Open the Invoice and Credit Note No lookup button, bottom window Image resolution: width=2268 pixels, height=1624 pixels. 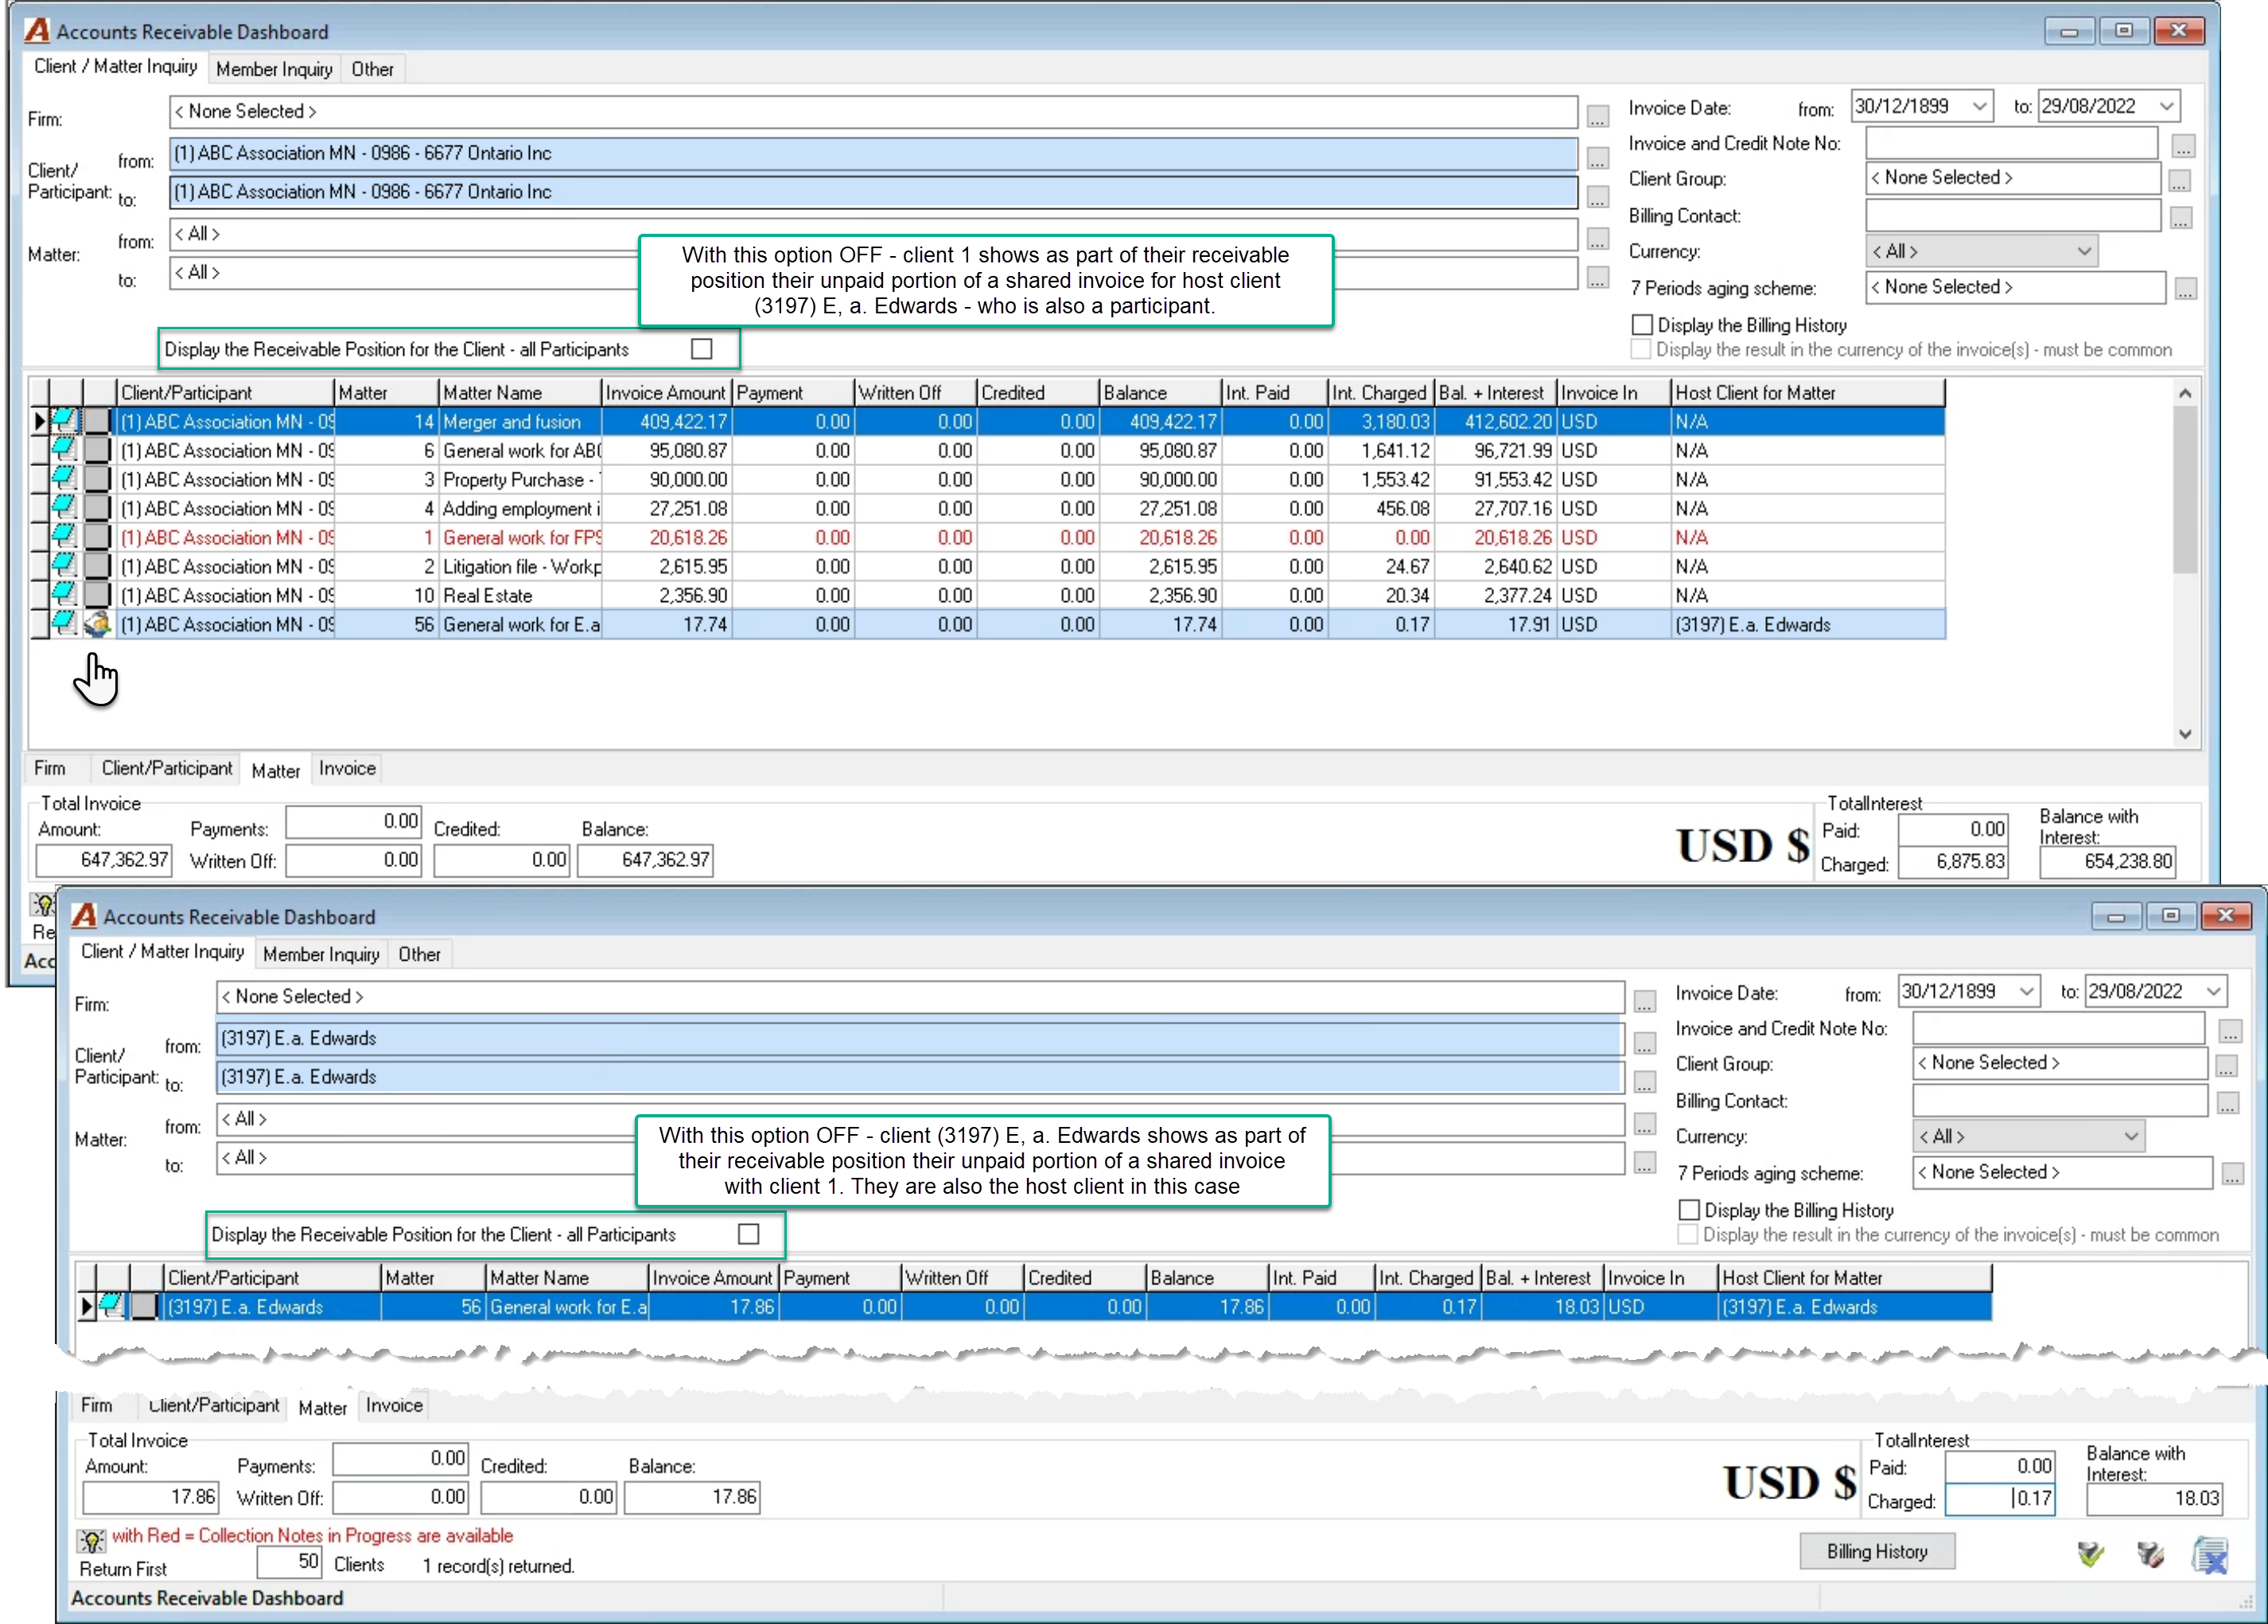tap(2230, 1031)
